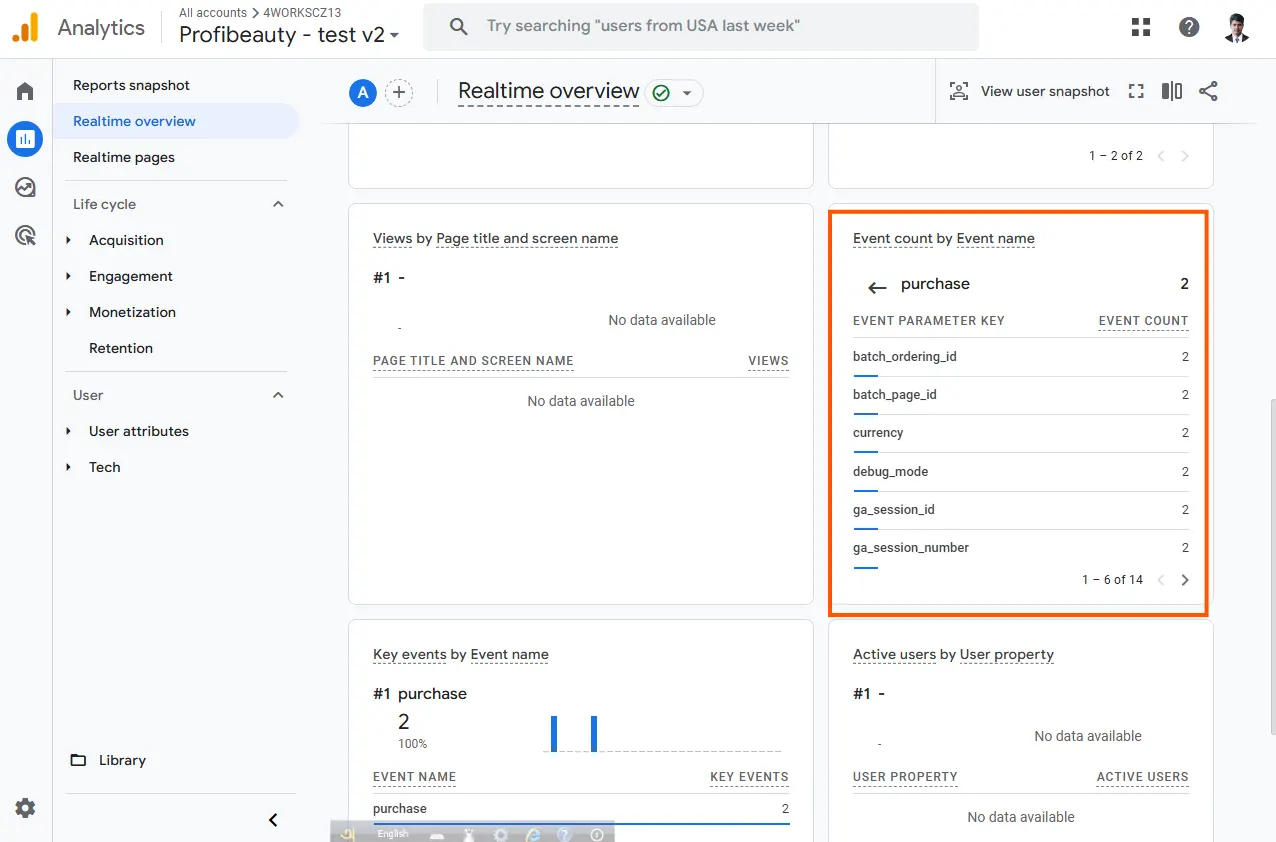
Task: Add a new comparison
Action: point(399,93)
